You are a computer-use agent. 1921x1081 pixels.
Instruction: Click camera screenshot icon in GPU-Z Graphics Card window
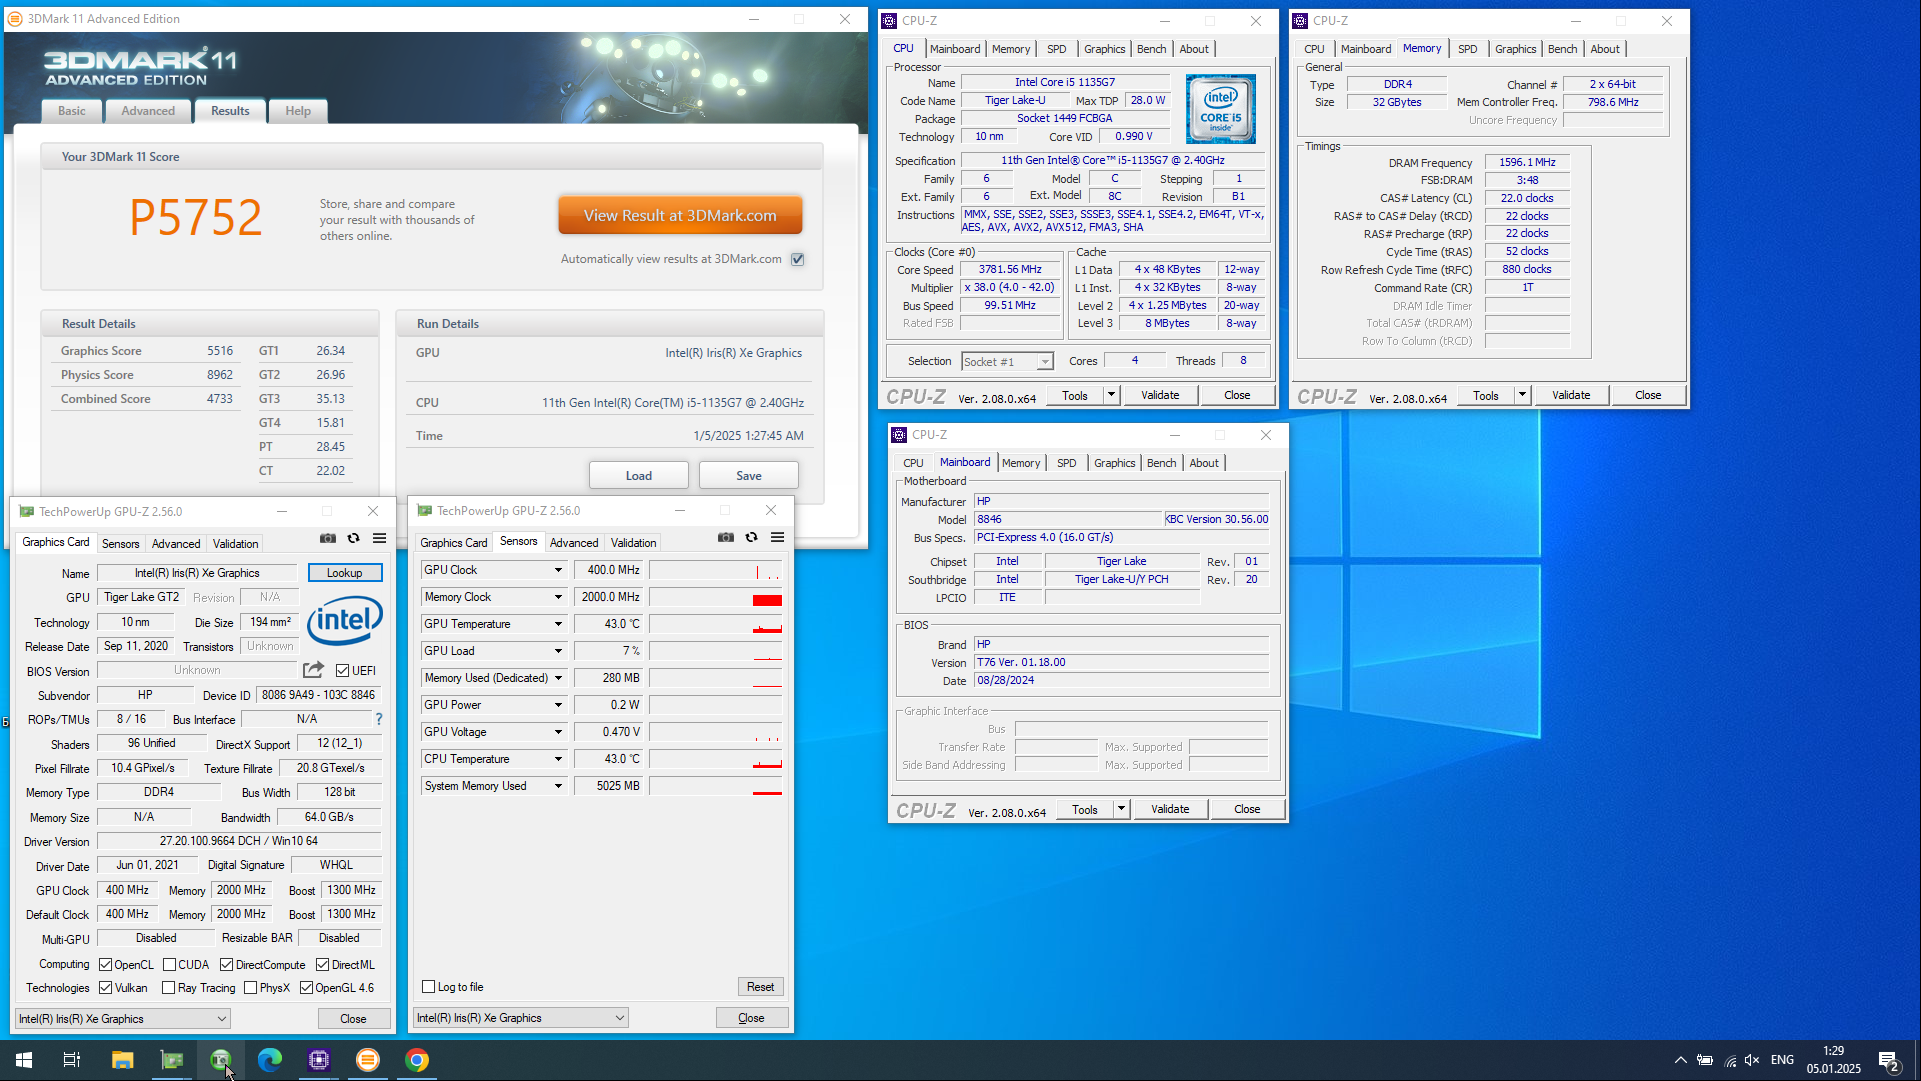pyautogui.click(x=328, y=538)
